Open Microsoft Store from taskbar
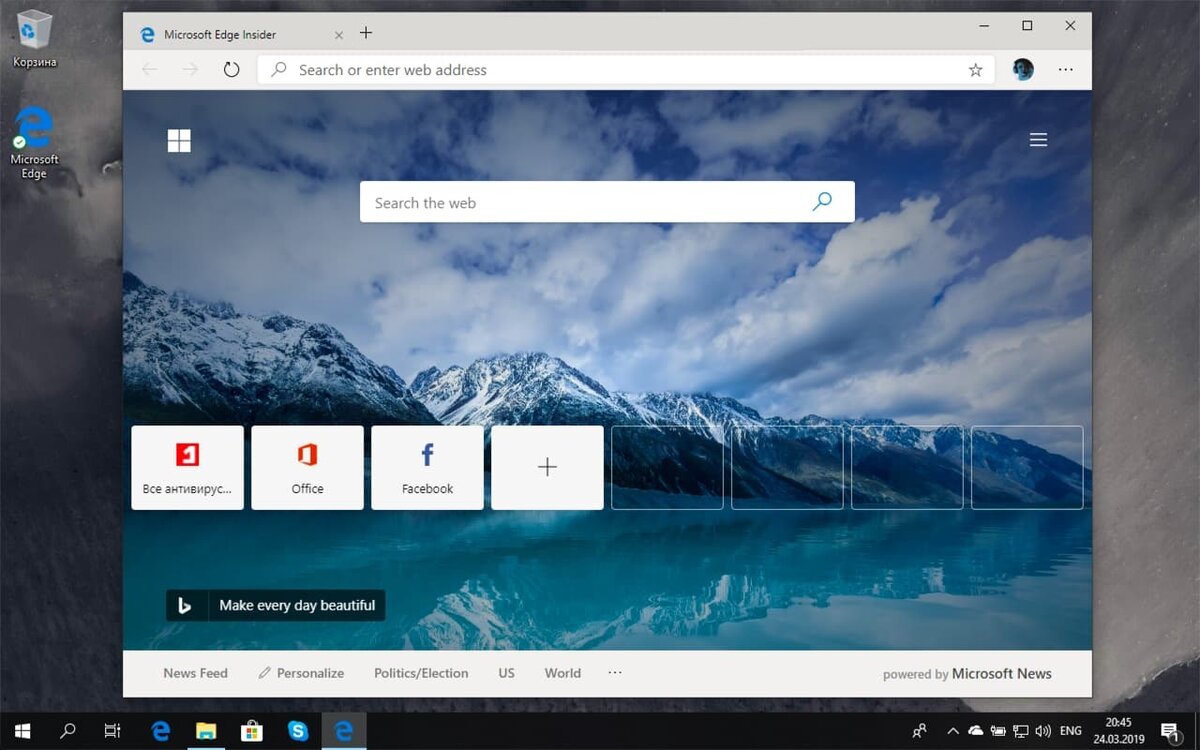Viewport: 1200px width, 750px height. tap(252, 731)
